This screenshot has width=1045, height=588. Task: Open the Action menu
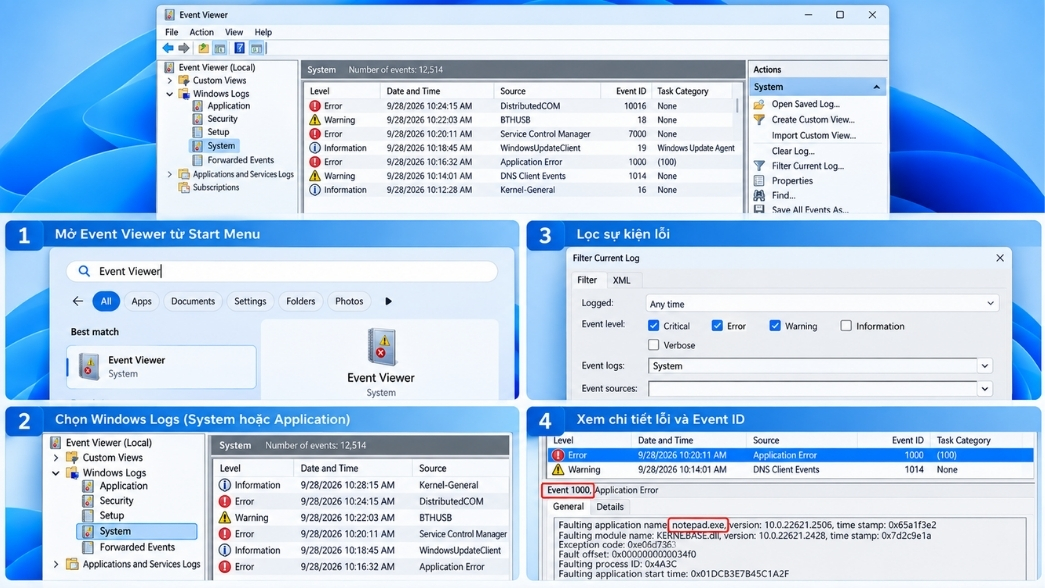pos(201,32)
